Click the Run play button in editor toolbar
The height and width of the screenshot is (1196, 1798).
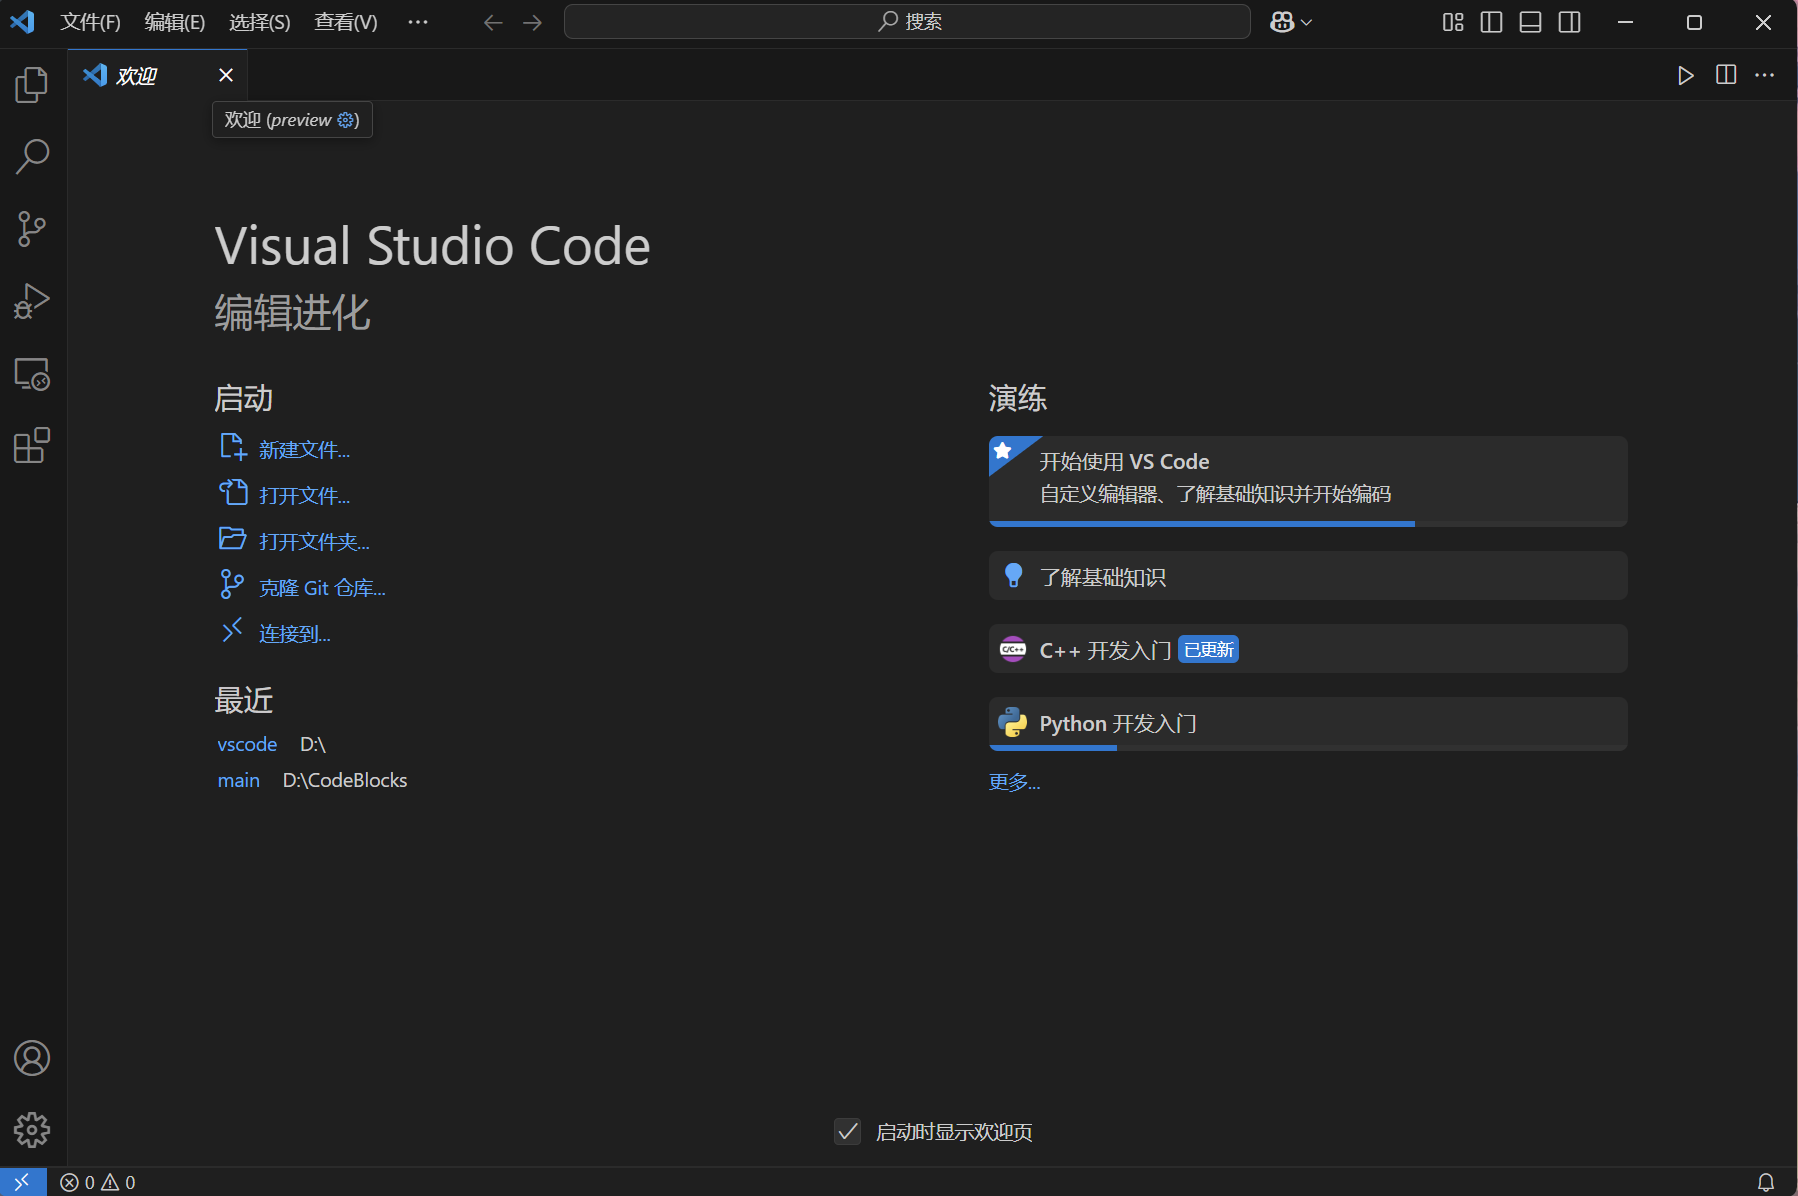[x=1686, y=75]
